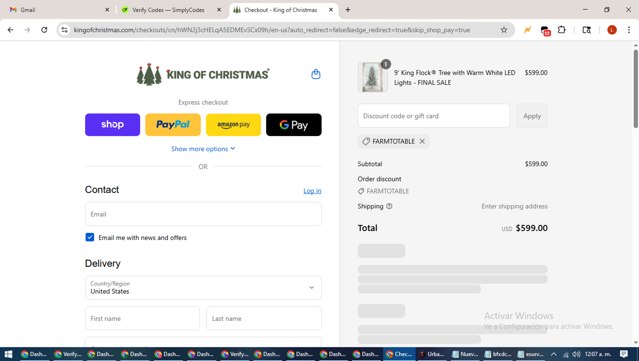Close the Gmail tab

click(107, 10)
